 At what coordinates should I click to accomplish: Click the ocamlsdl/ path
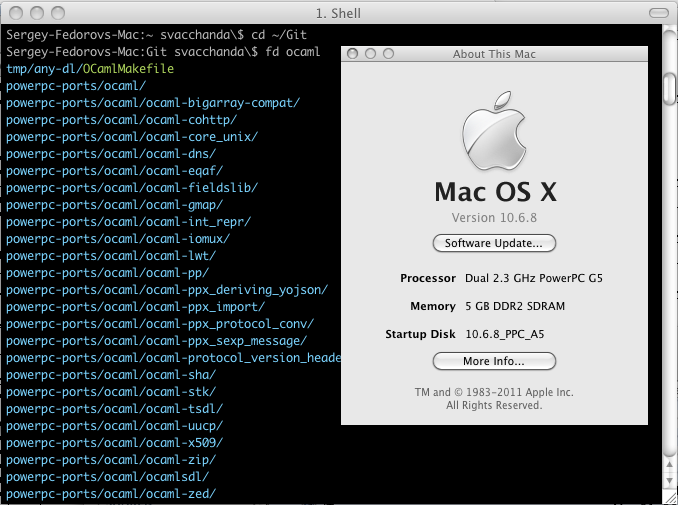[x=108, y=477]
